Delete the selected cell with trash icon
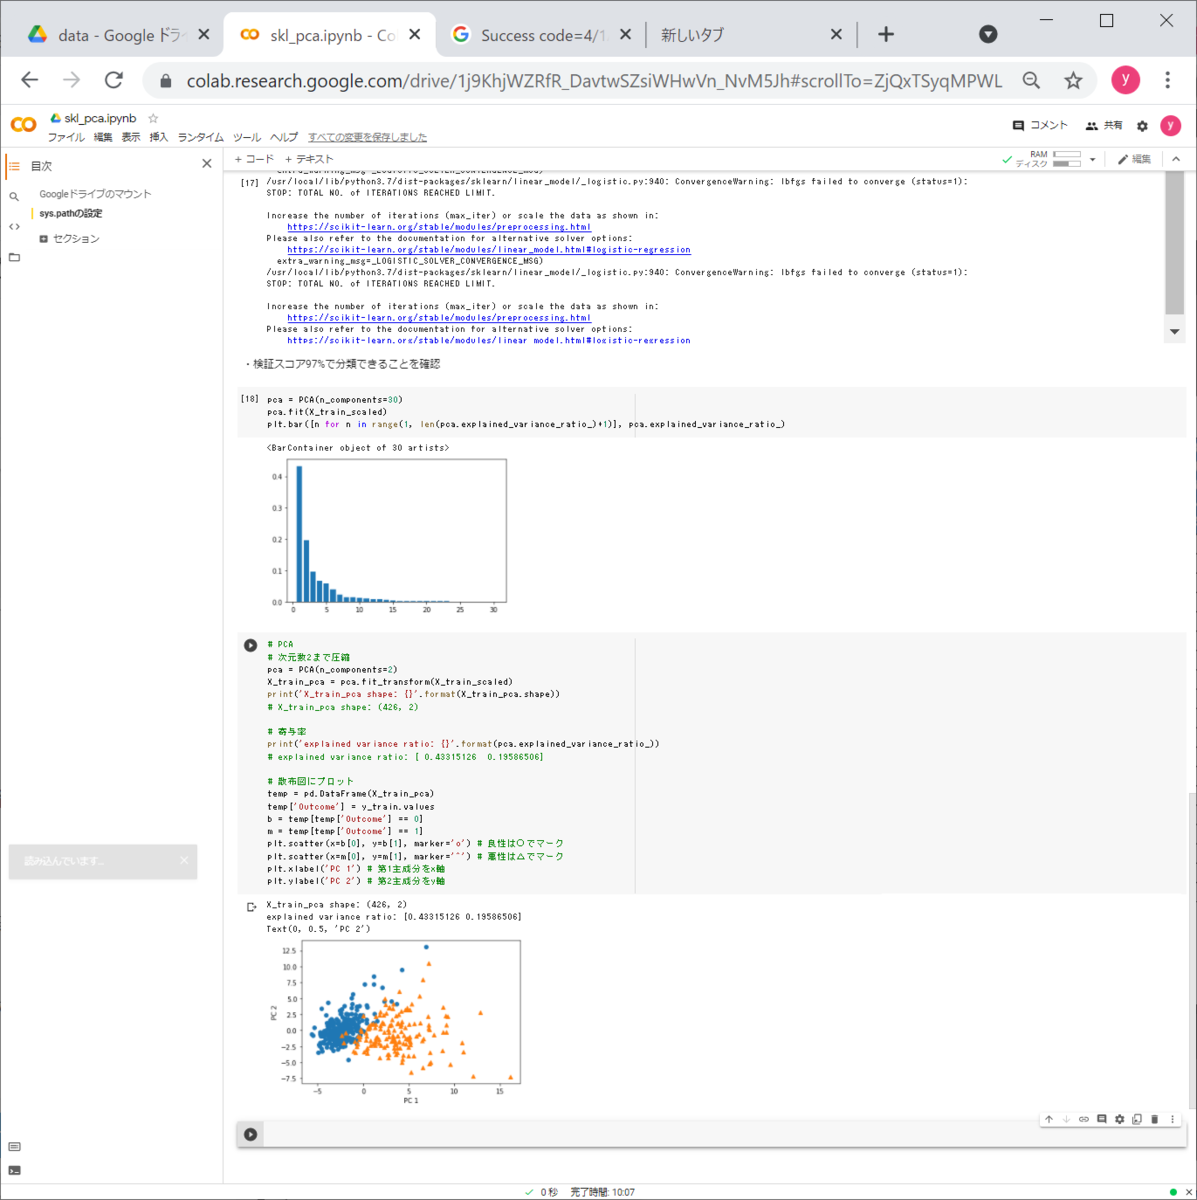Viewport: 1197px width, 1200px height. [x=1154, y=1119]
